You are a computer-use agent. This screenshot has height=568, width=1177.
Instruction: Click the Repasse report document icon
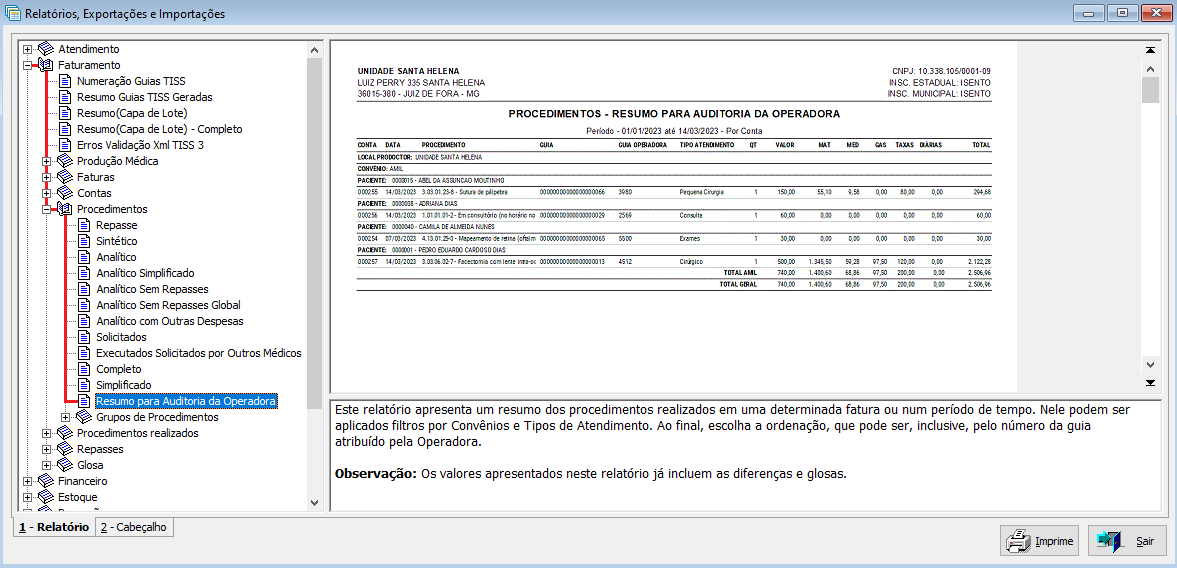click(85, 225)
